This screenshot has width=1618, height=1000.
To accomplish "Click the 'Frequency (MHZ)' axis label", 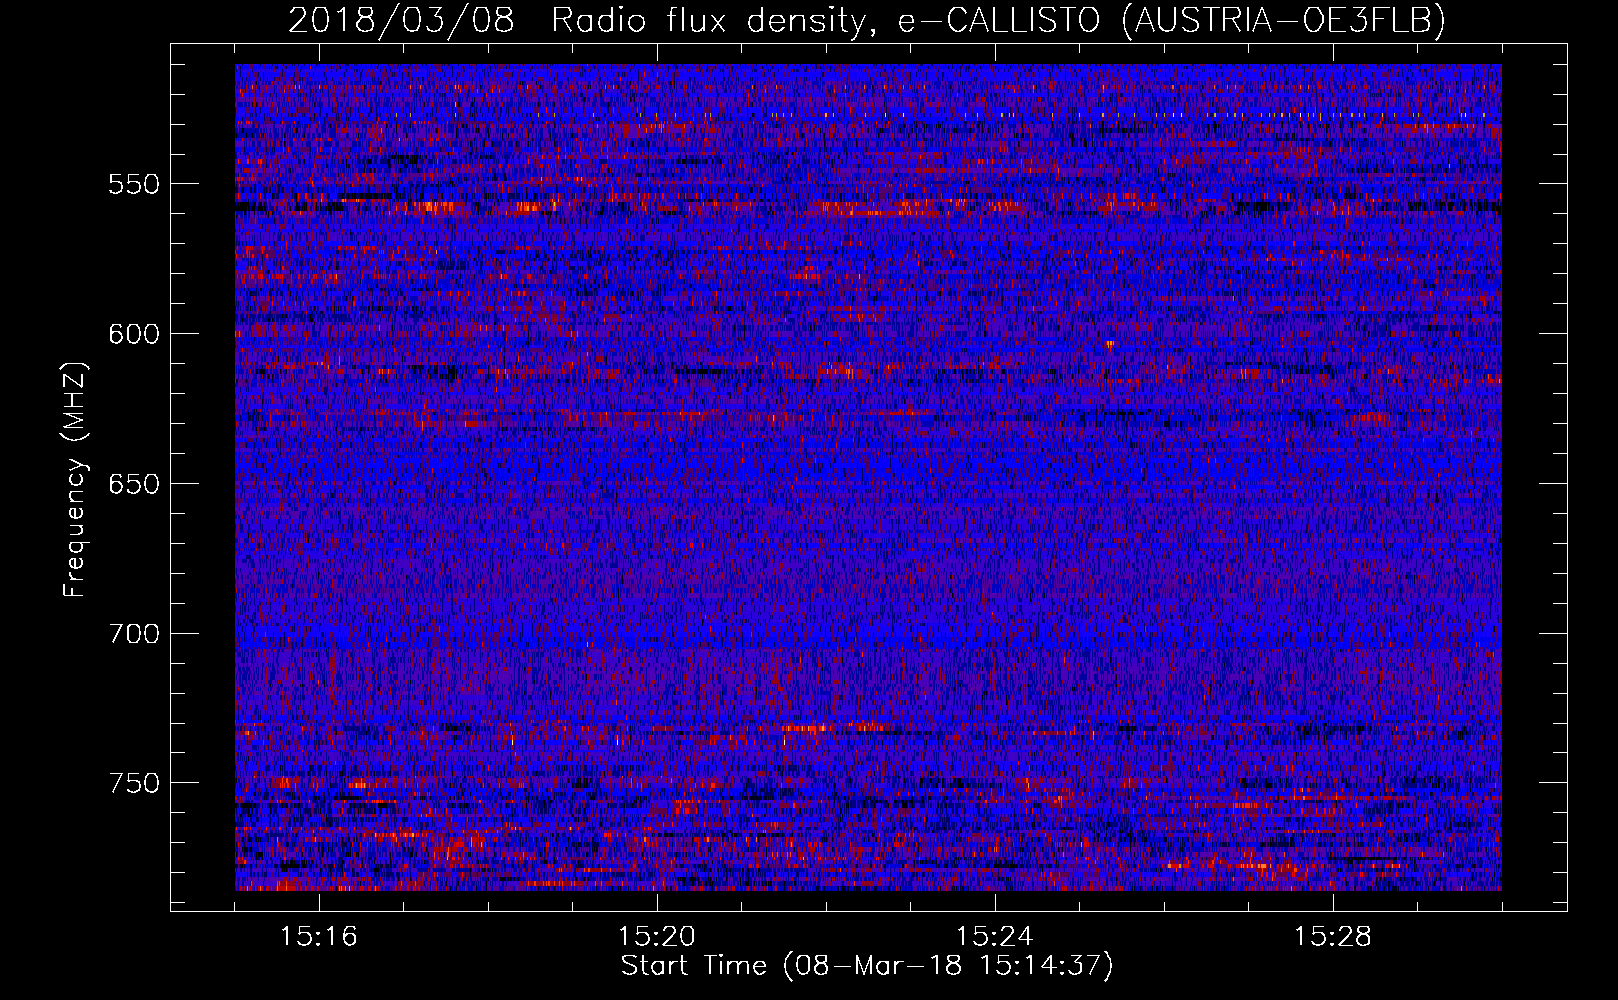I will pos(75,480).
